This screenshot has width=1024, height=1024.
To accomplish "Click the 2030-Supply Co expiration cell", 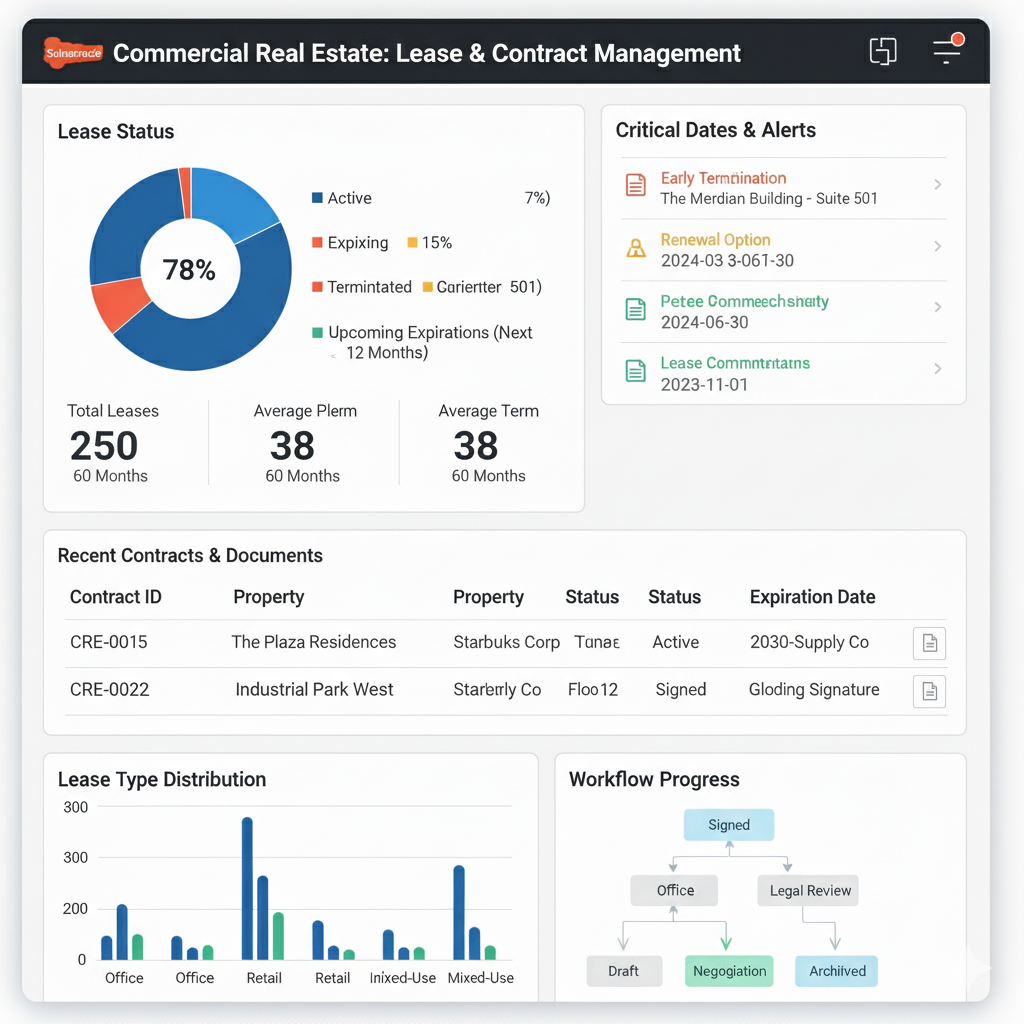I will (x=809, y=642).
